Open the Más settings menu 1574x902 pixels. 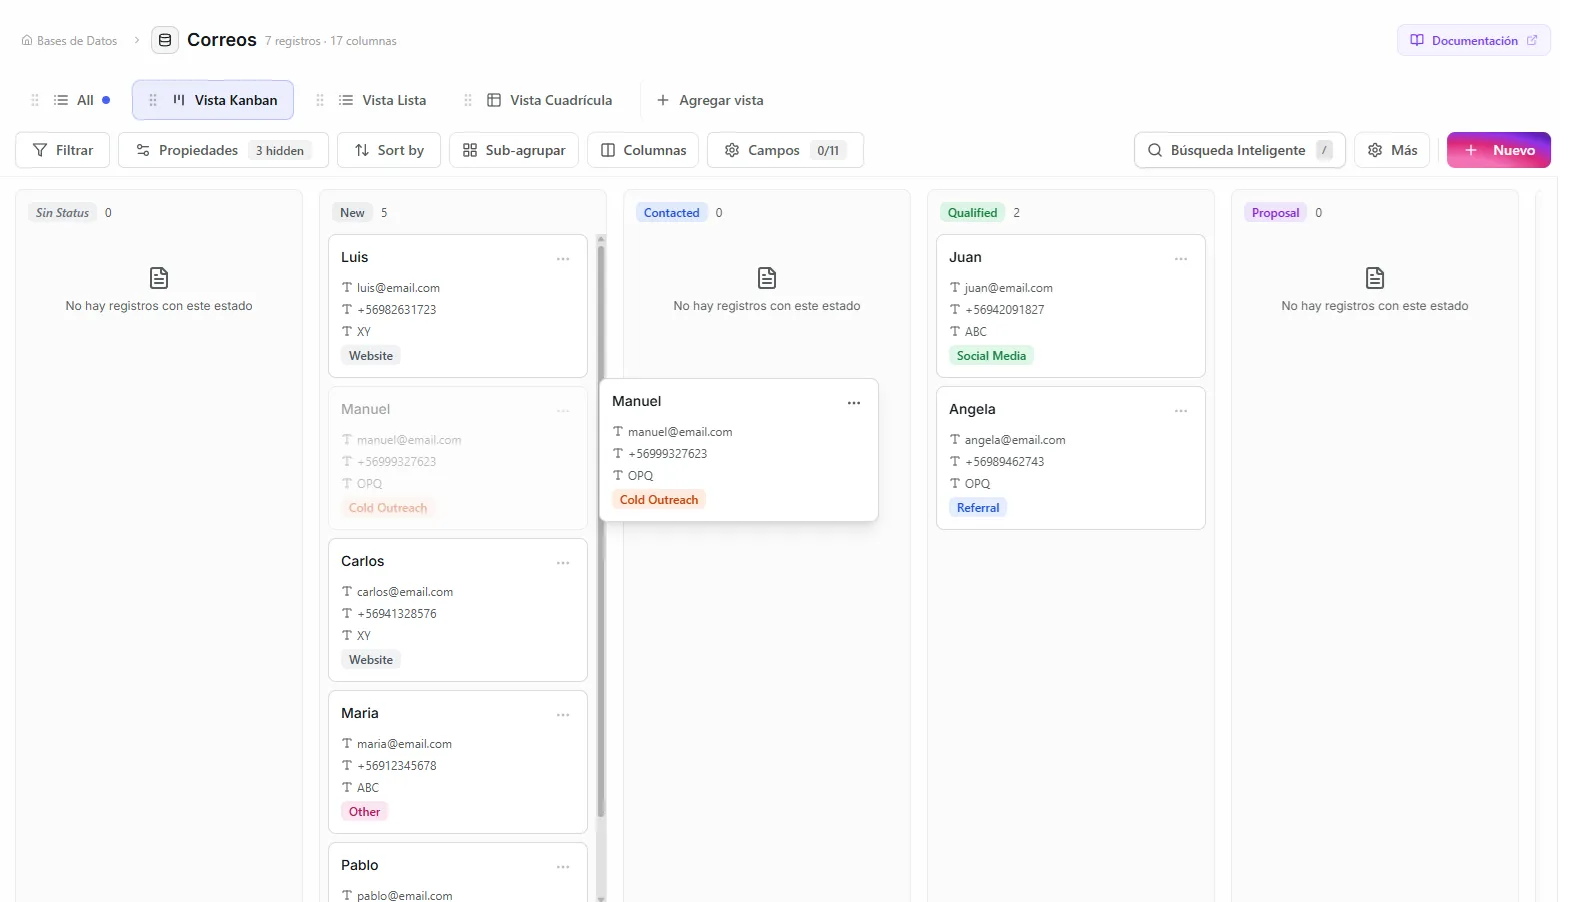tap(1392, 150)
